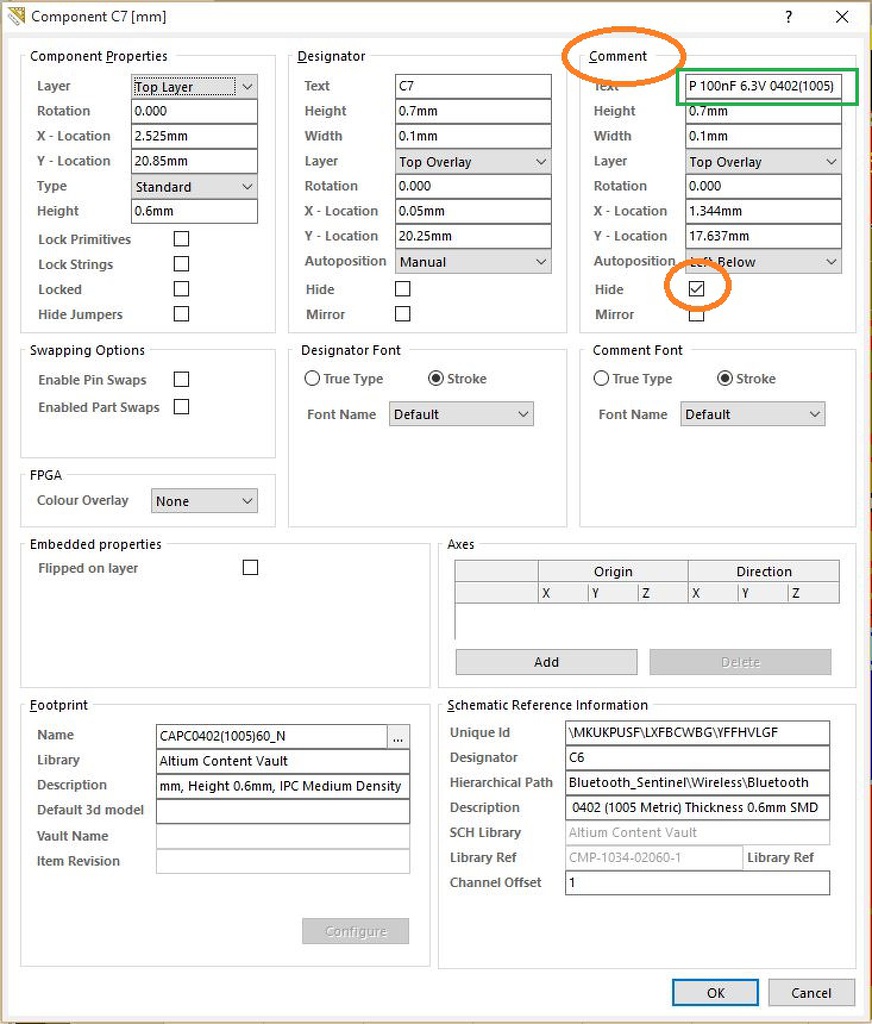Image resolution: width=872 pixels, height=1024 pixels.
Task: Click Comment Y - Location field 17.637mm
Action: click(764, 236)
